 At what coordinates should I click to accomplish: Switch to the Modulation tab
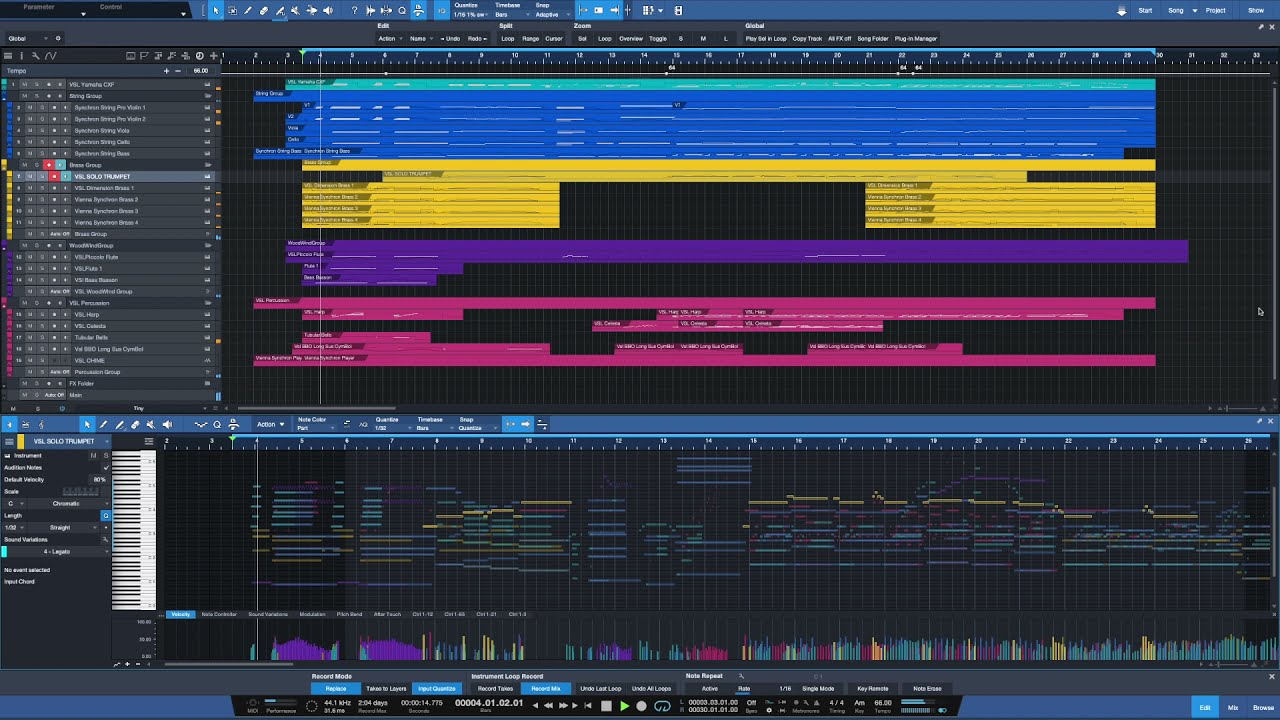pyautogui.click(x=312, y=614)
